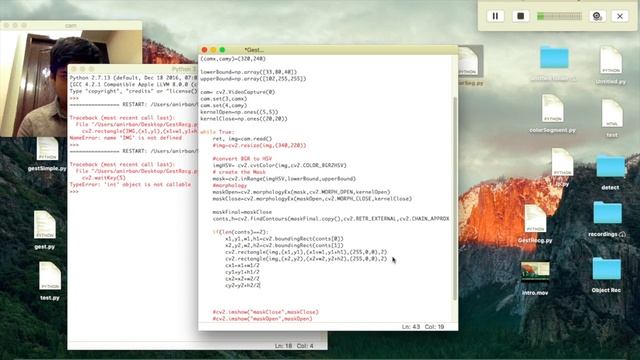Click the '#morphology' comment line
This screenshot has height=360, width=640.
(x=229, y=185)
